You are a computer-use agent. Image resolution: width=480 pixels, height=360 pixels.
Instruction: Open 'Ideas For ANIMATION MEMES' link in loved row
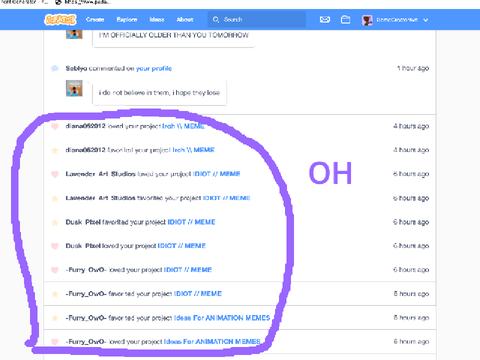click(212, 342)
